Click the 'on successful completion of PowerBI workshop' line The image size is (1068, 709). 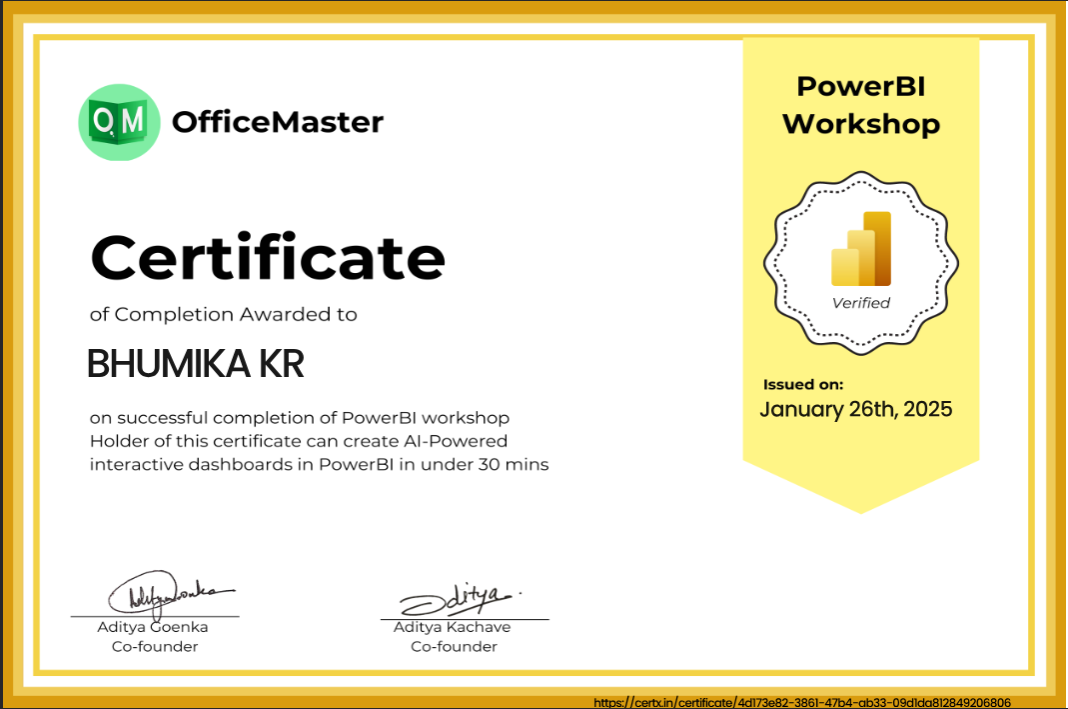(x=299, y=417)
